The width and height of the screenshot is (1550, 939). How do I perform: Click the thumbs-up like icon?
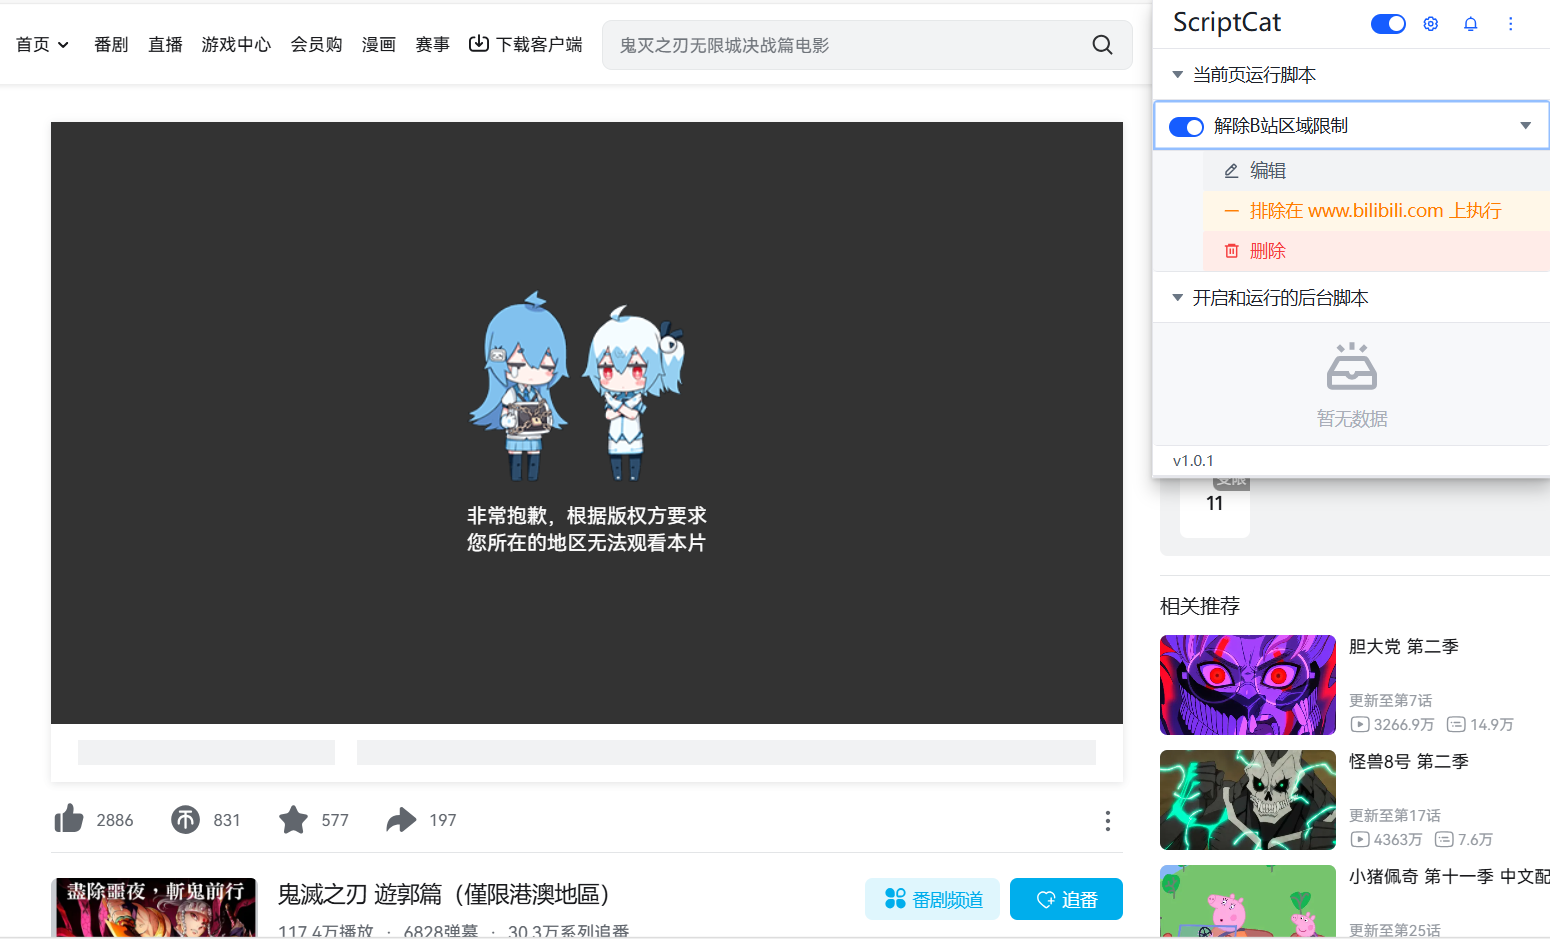[69, 819]
